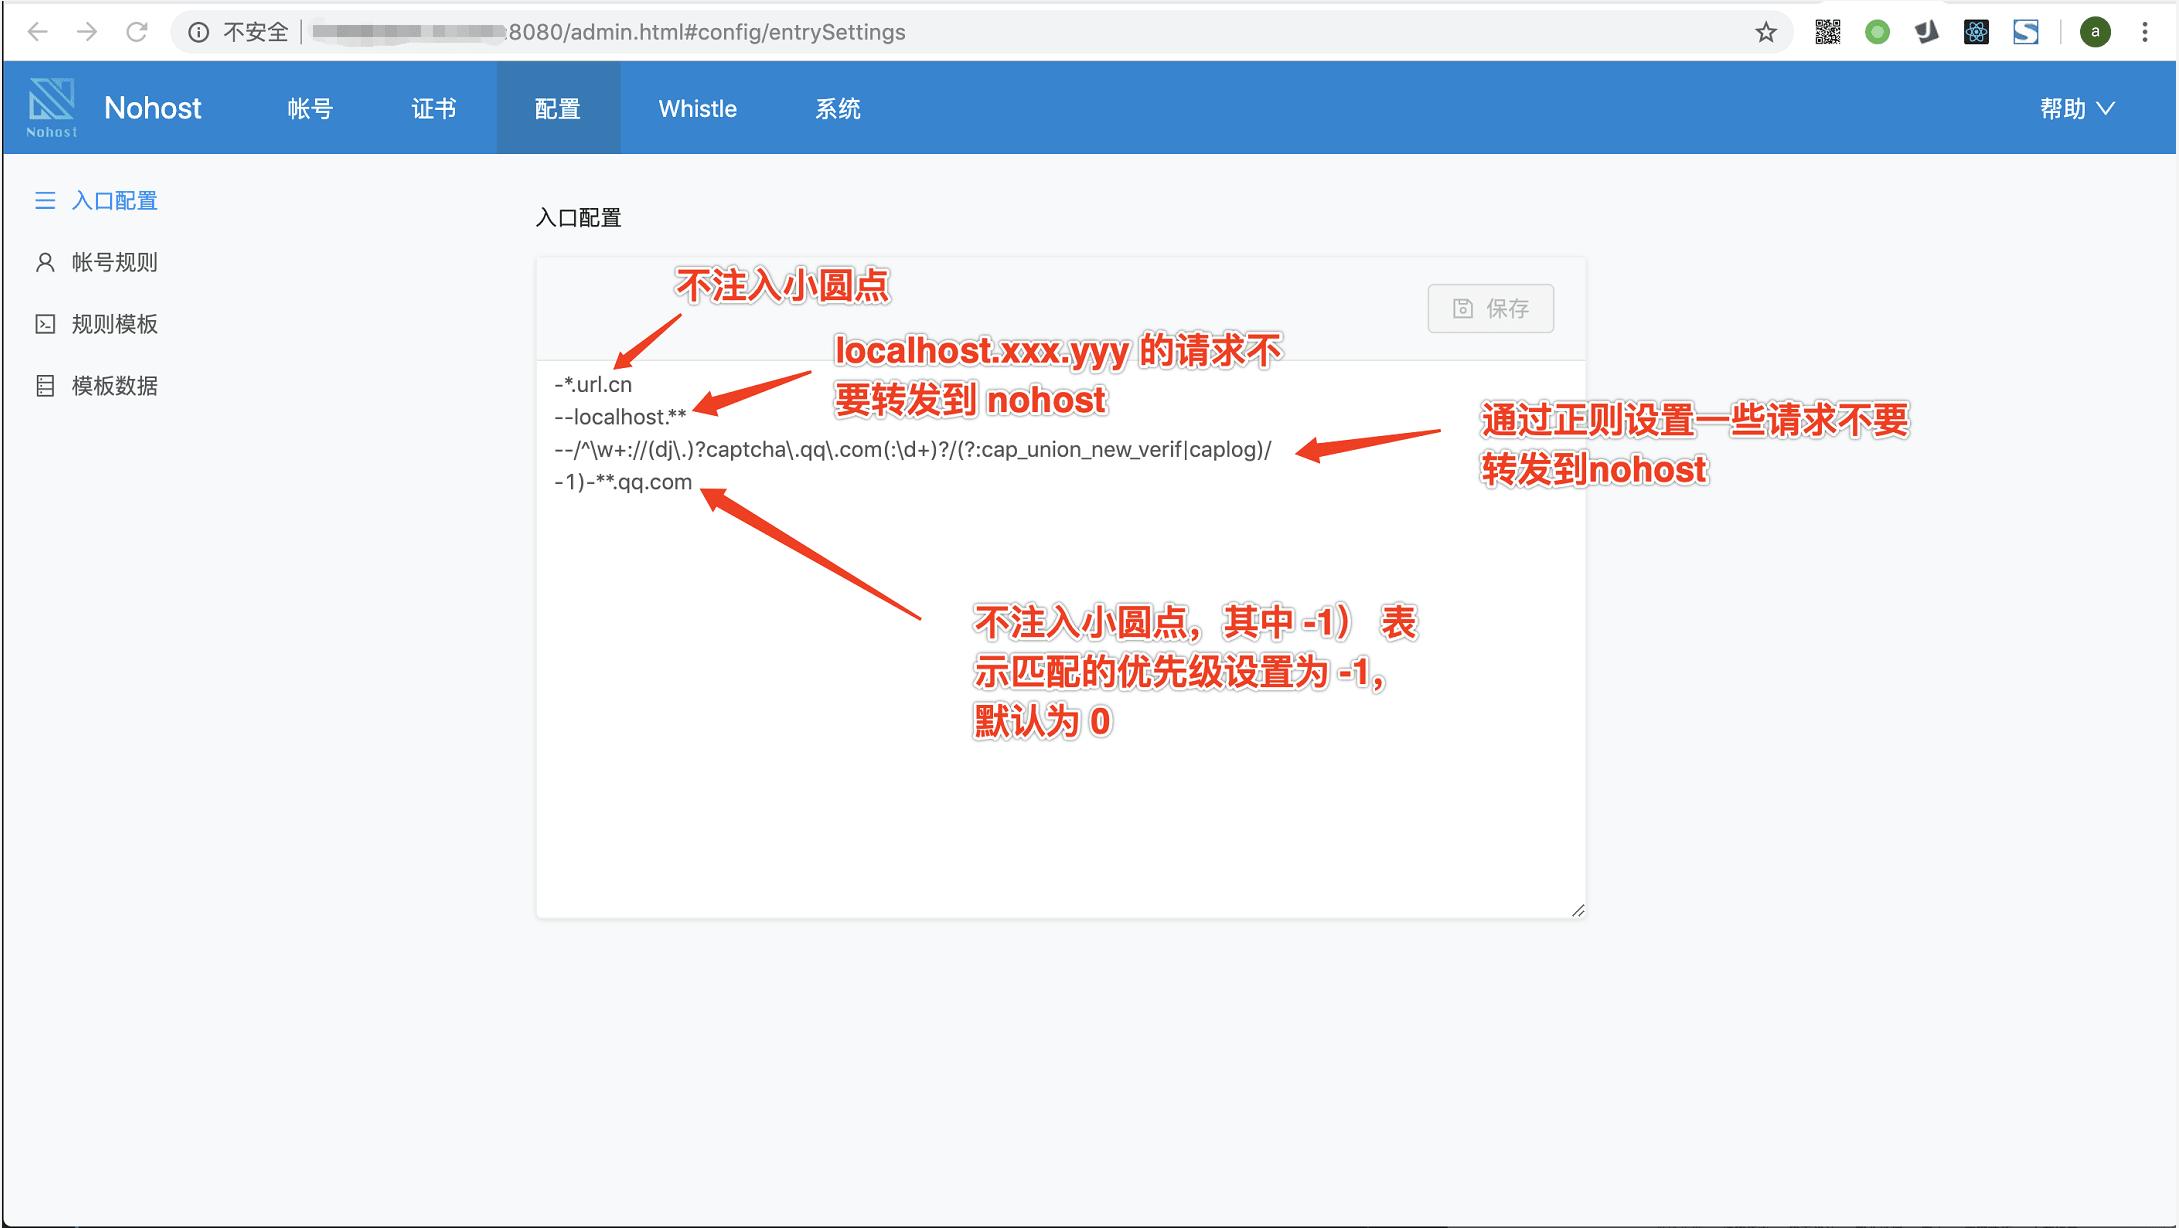Click the Nohost logo icon
Viewport: 2179px width, 1228px height.
point(52,107)
